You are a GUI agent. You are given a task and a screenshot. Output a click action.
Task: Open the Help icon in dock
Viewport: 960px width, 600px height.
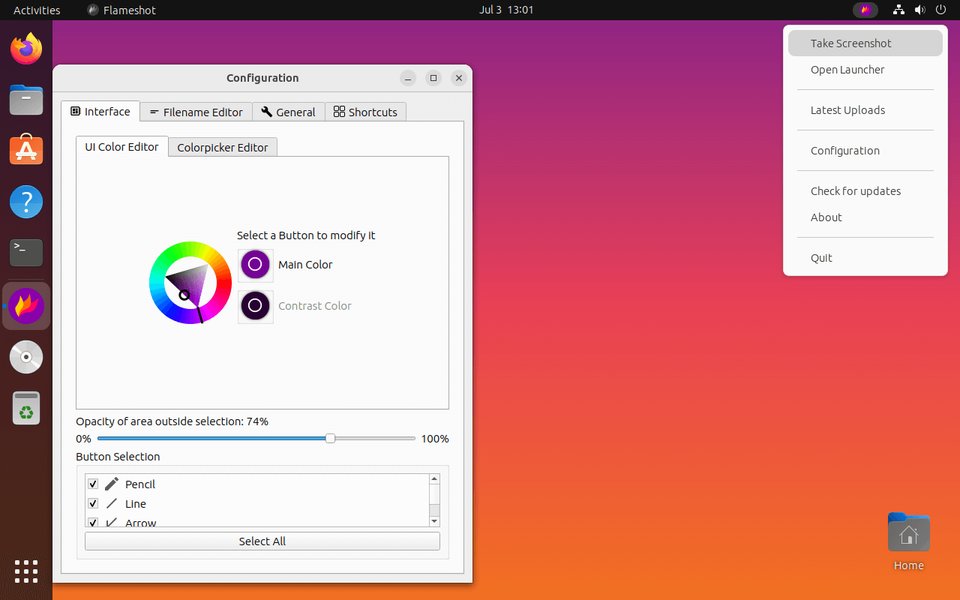[x=26, y=201]
